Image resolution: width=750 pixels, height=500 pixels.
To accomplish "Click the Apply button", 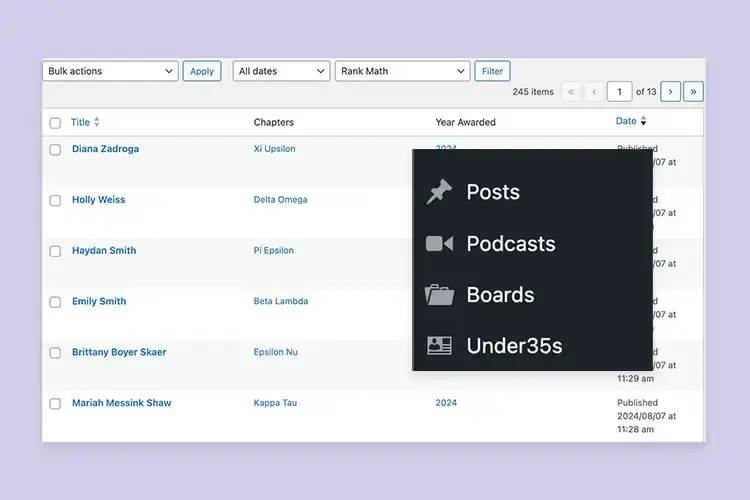I will point(202,71).
